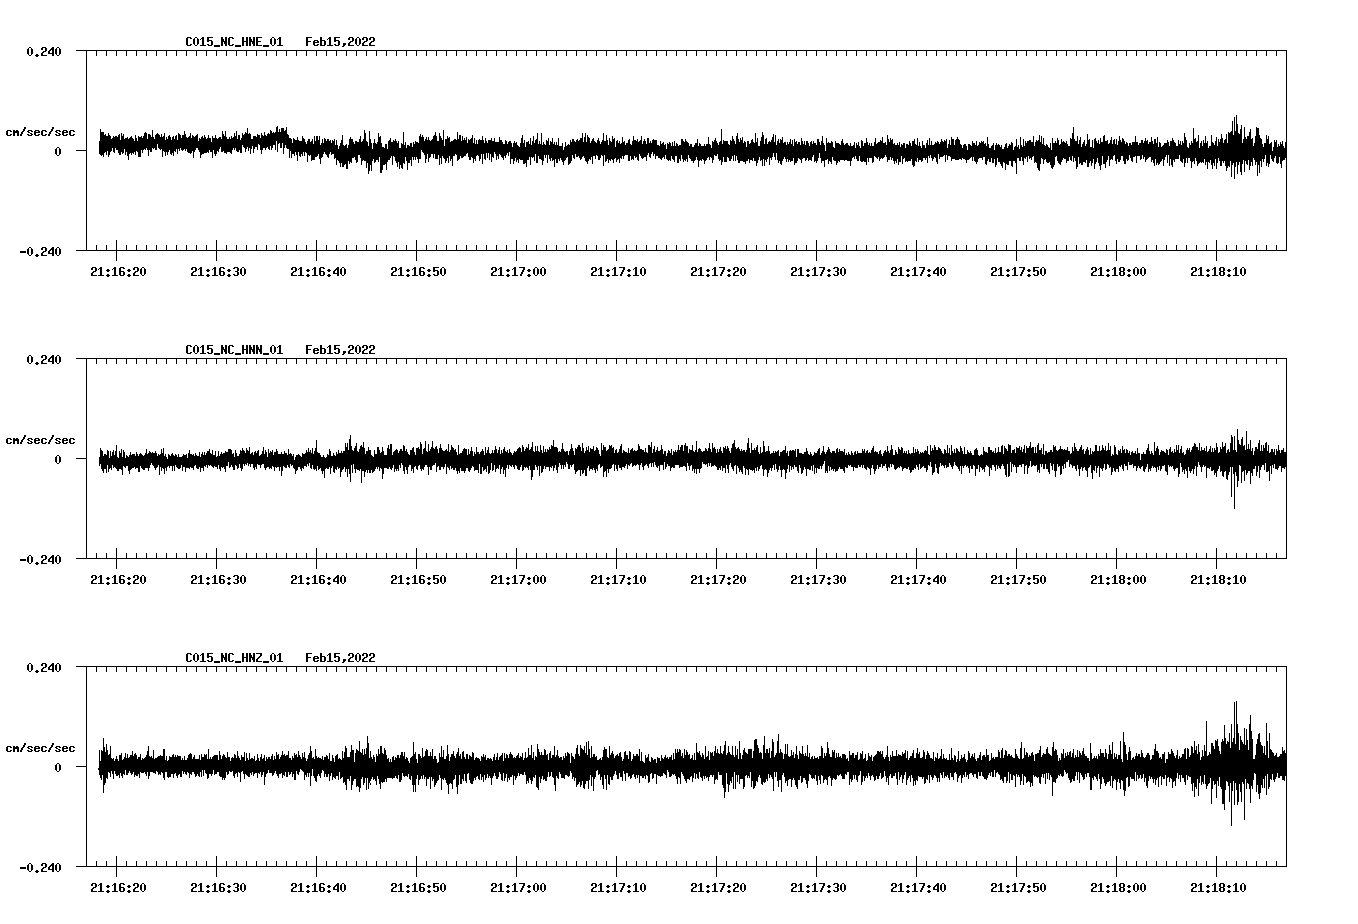Click the baseline step in the HNE waveform

[288, 140]
